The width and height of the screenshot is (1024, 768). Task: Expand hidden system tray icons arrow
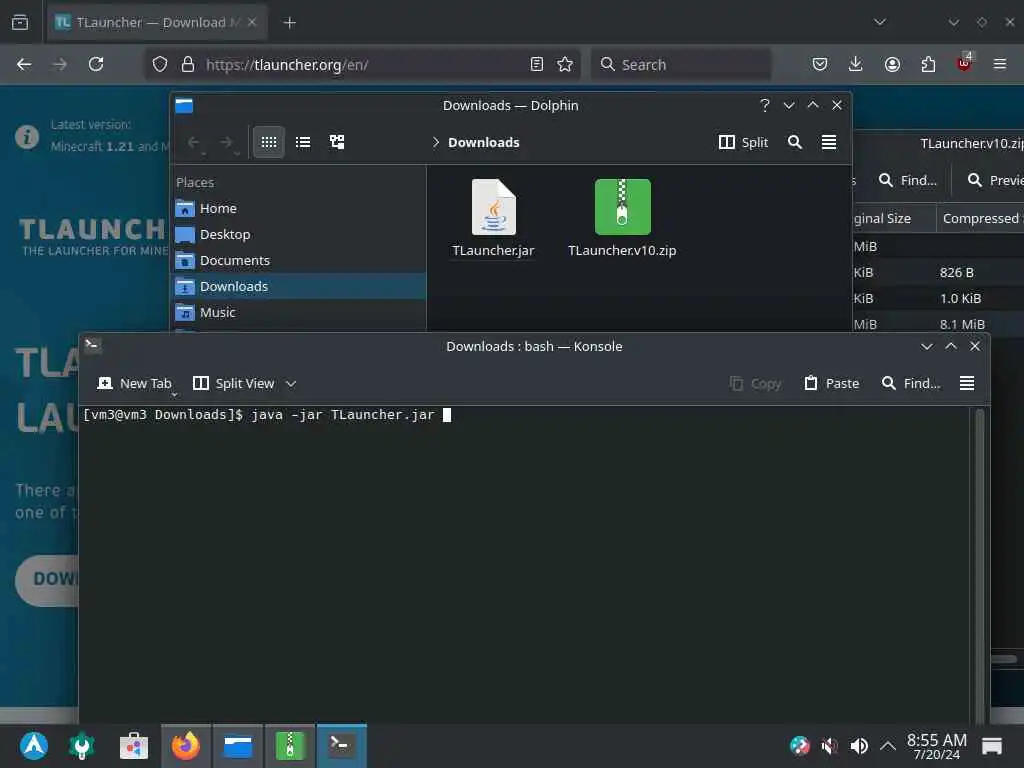[888, 745]
